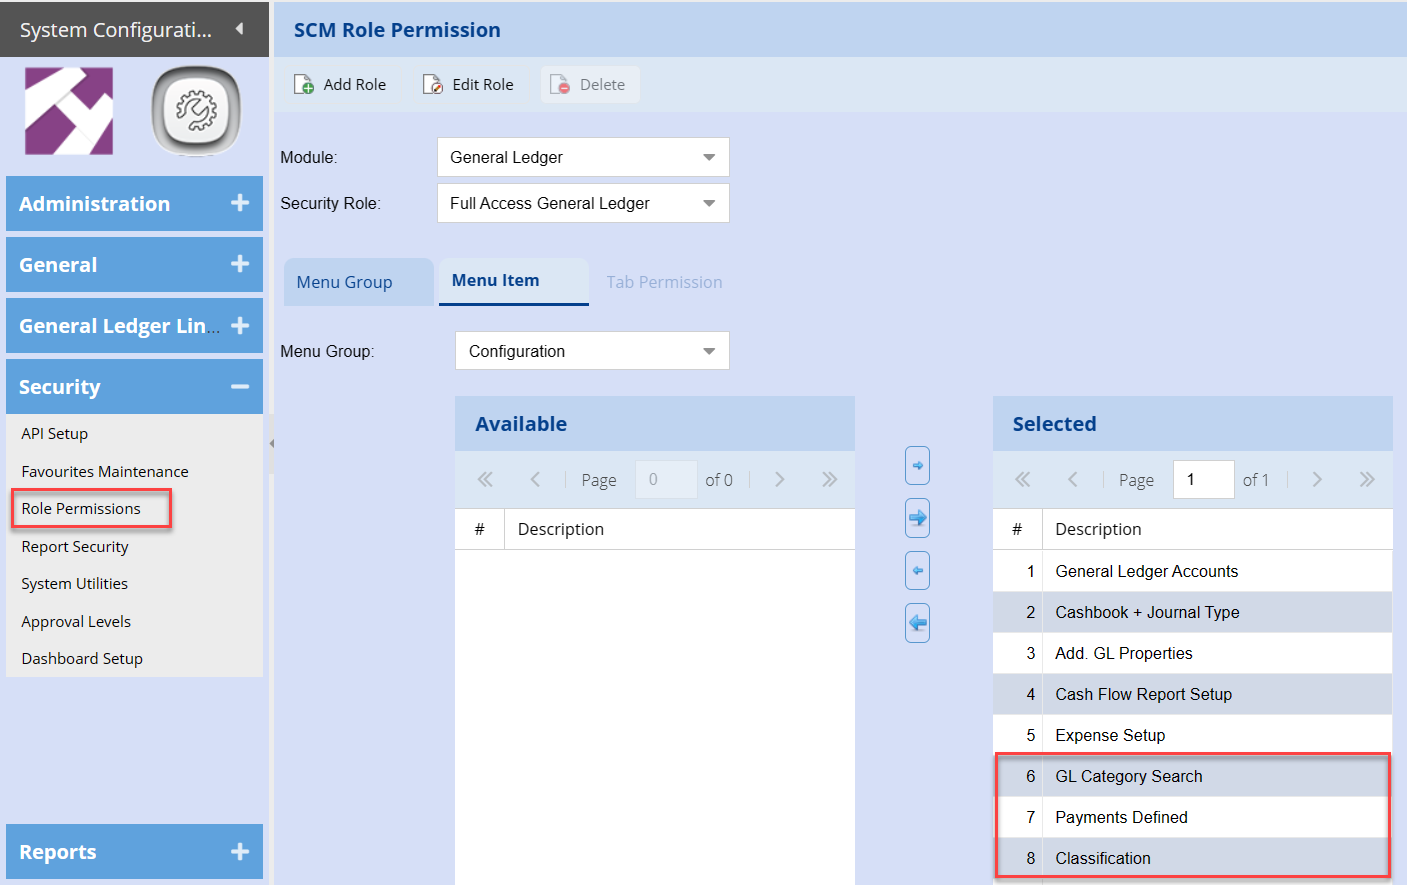The width and height of the screenshot is (1407, 885).
Task: Select the Expense Setup row
Action: pyautogui.click(x=1193, y=735)
